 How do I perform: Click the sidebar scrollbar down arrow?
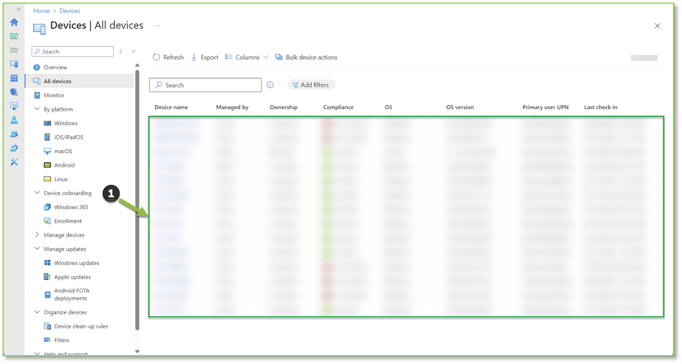tap(137, 351)
